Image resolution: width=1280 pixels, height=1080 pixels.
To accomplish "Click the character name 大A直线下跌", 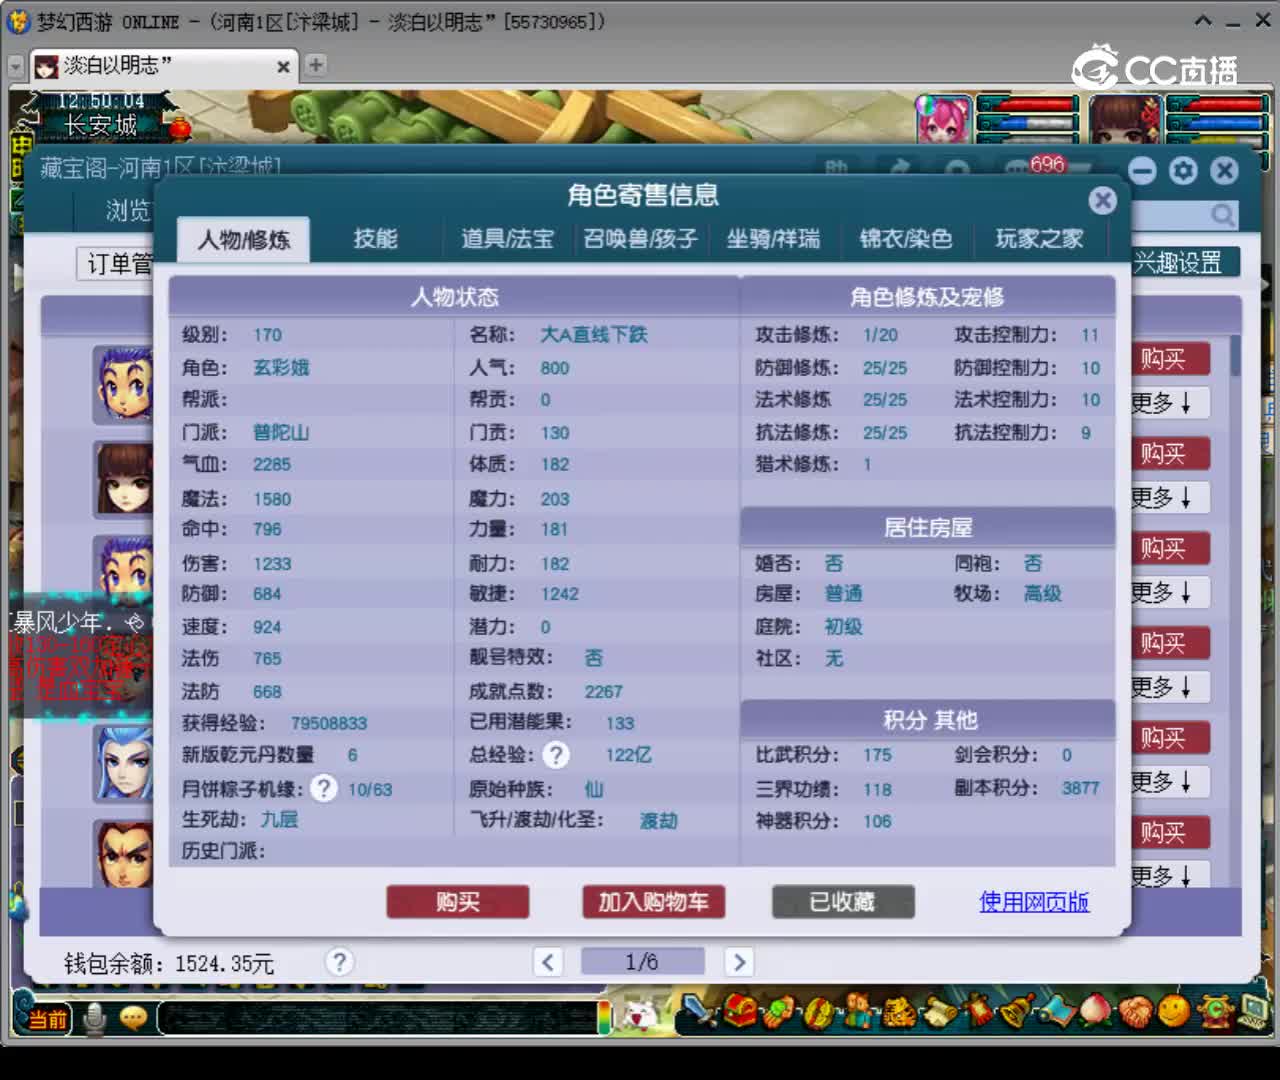I will click(594, 335).
